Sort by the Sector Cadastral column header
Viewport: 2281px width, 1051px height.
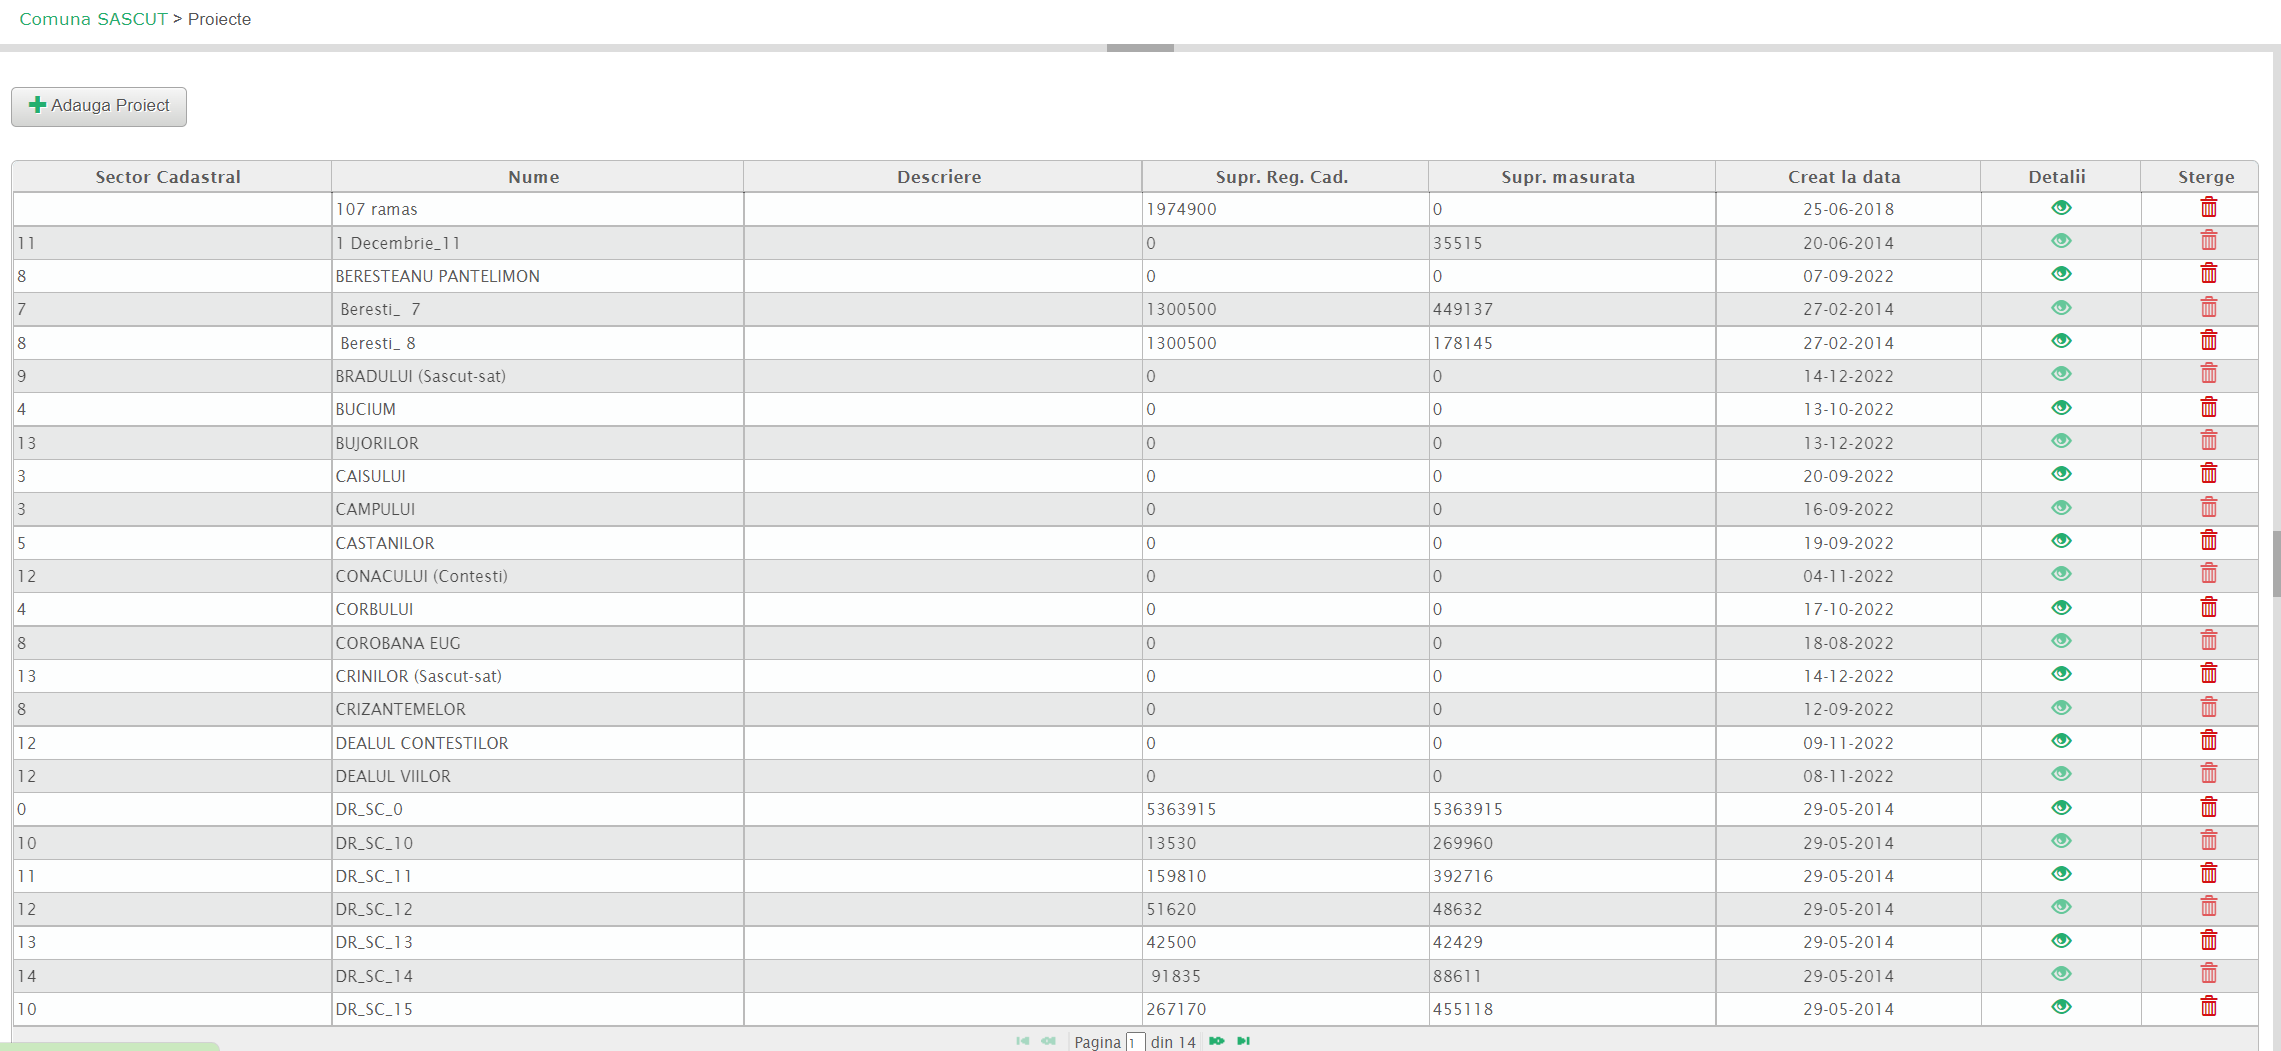[168, 177]
